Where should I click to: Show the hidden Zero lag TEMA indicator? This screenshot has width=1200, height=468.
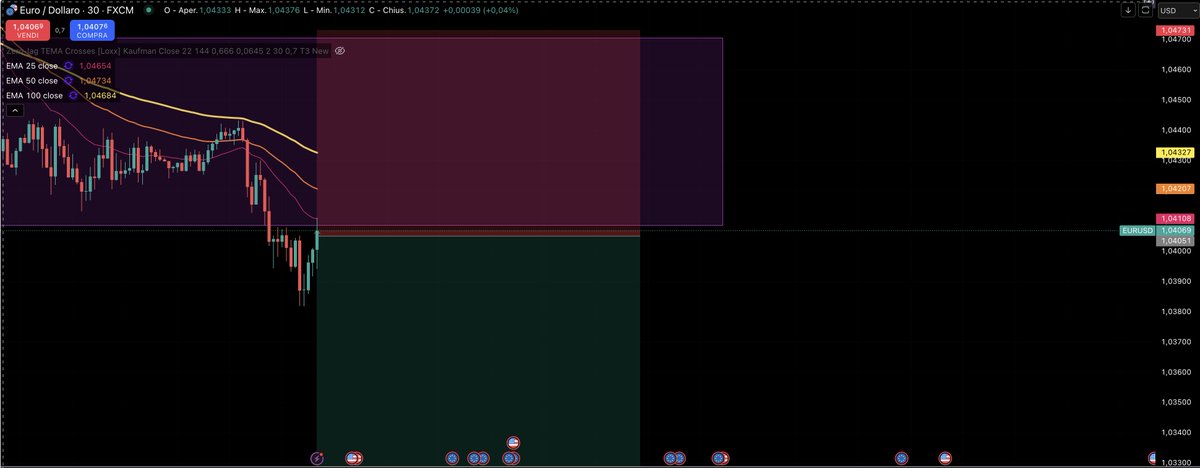pos(340,50)
